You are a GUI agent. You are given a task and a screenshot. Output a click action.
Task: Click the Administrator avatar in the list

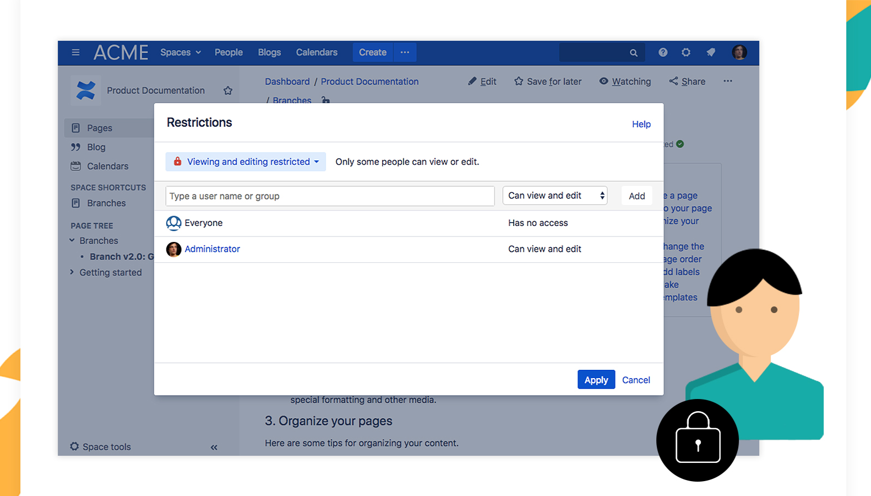pyautogui.click(x=173, y=249)
